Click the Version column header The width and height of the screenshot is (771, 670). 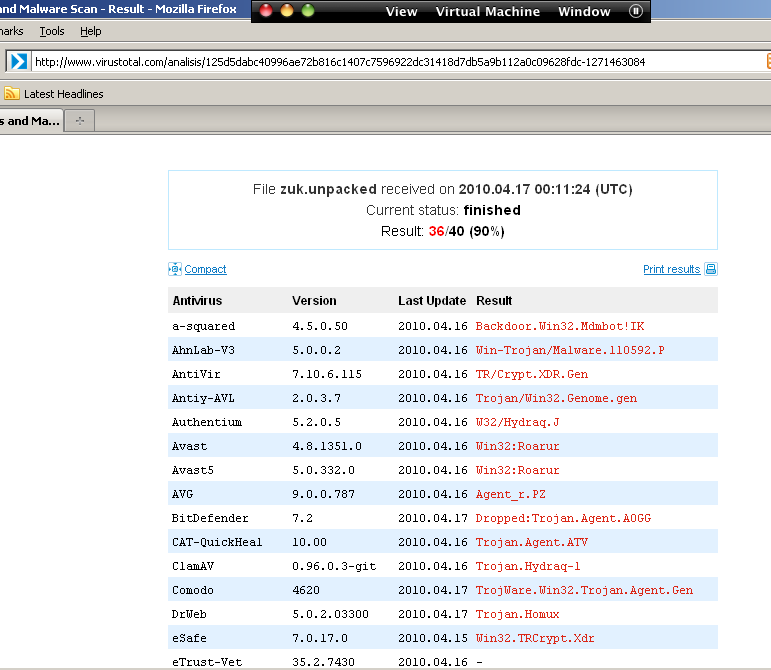coord(314,300)
